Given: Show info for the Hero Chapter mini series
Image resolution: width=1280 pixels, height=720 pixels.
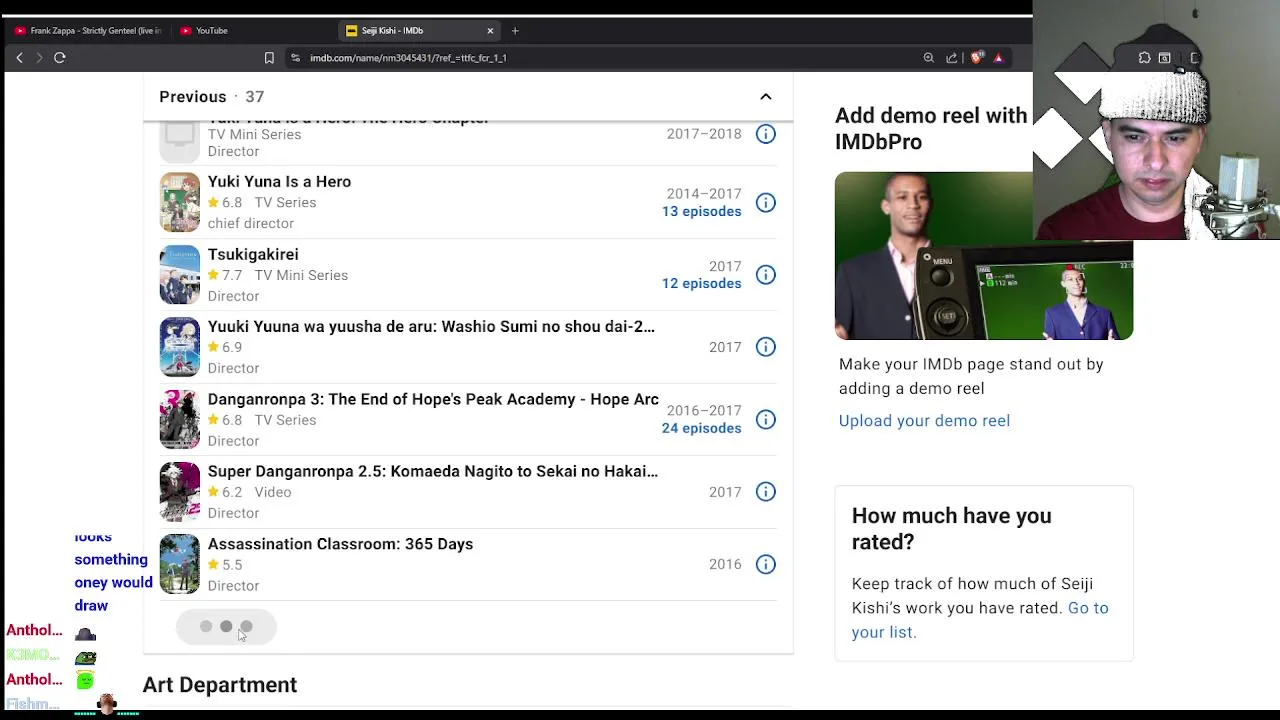Looking at the screenshot, I should [x=766, y=134].
